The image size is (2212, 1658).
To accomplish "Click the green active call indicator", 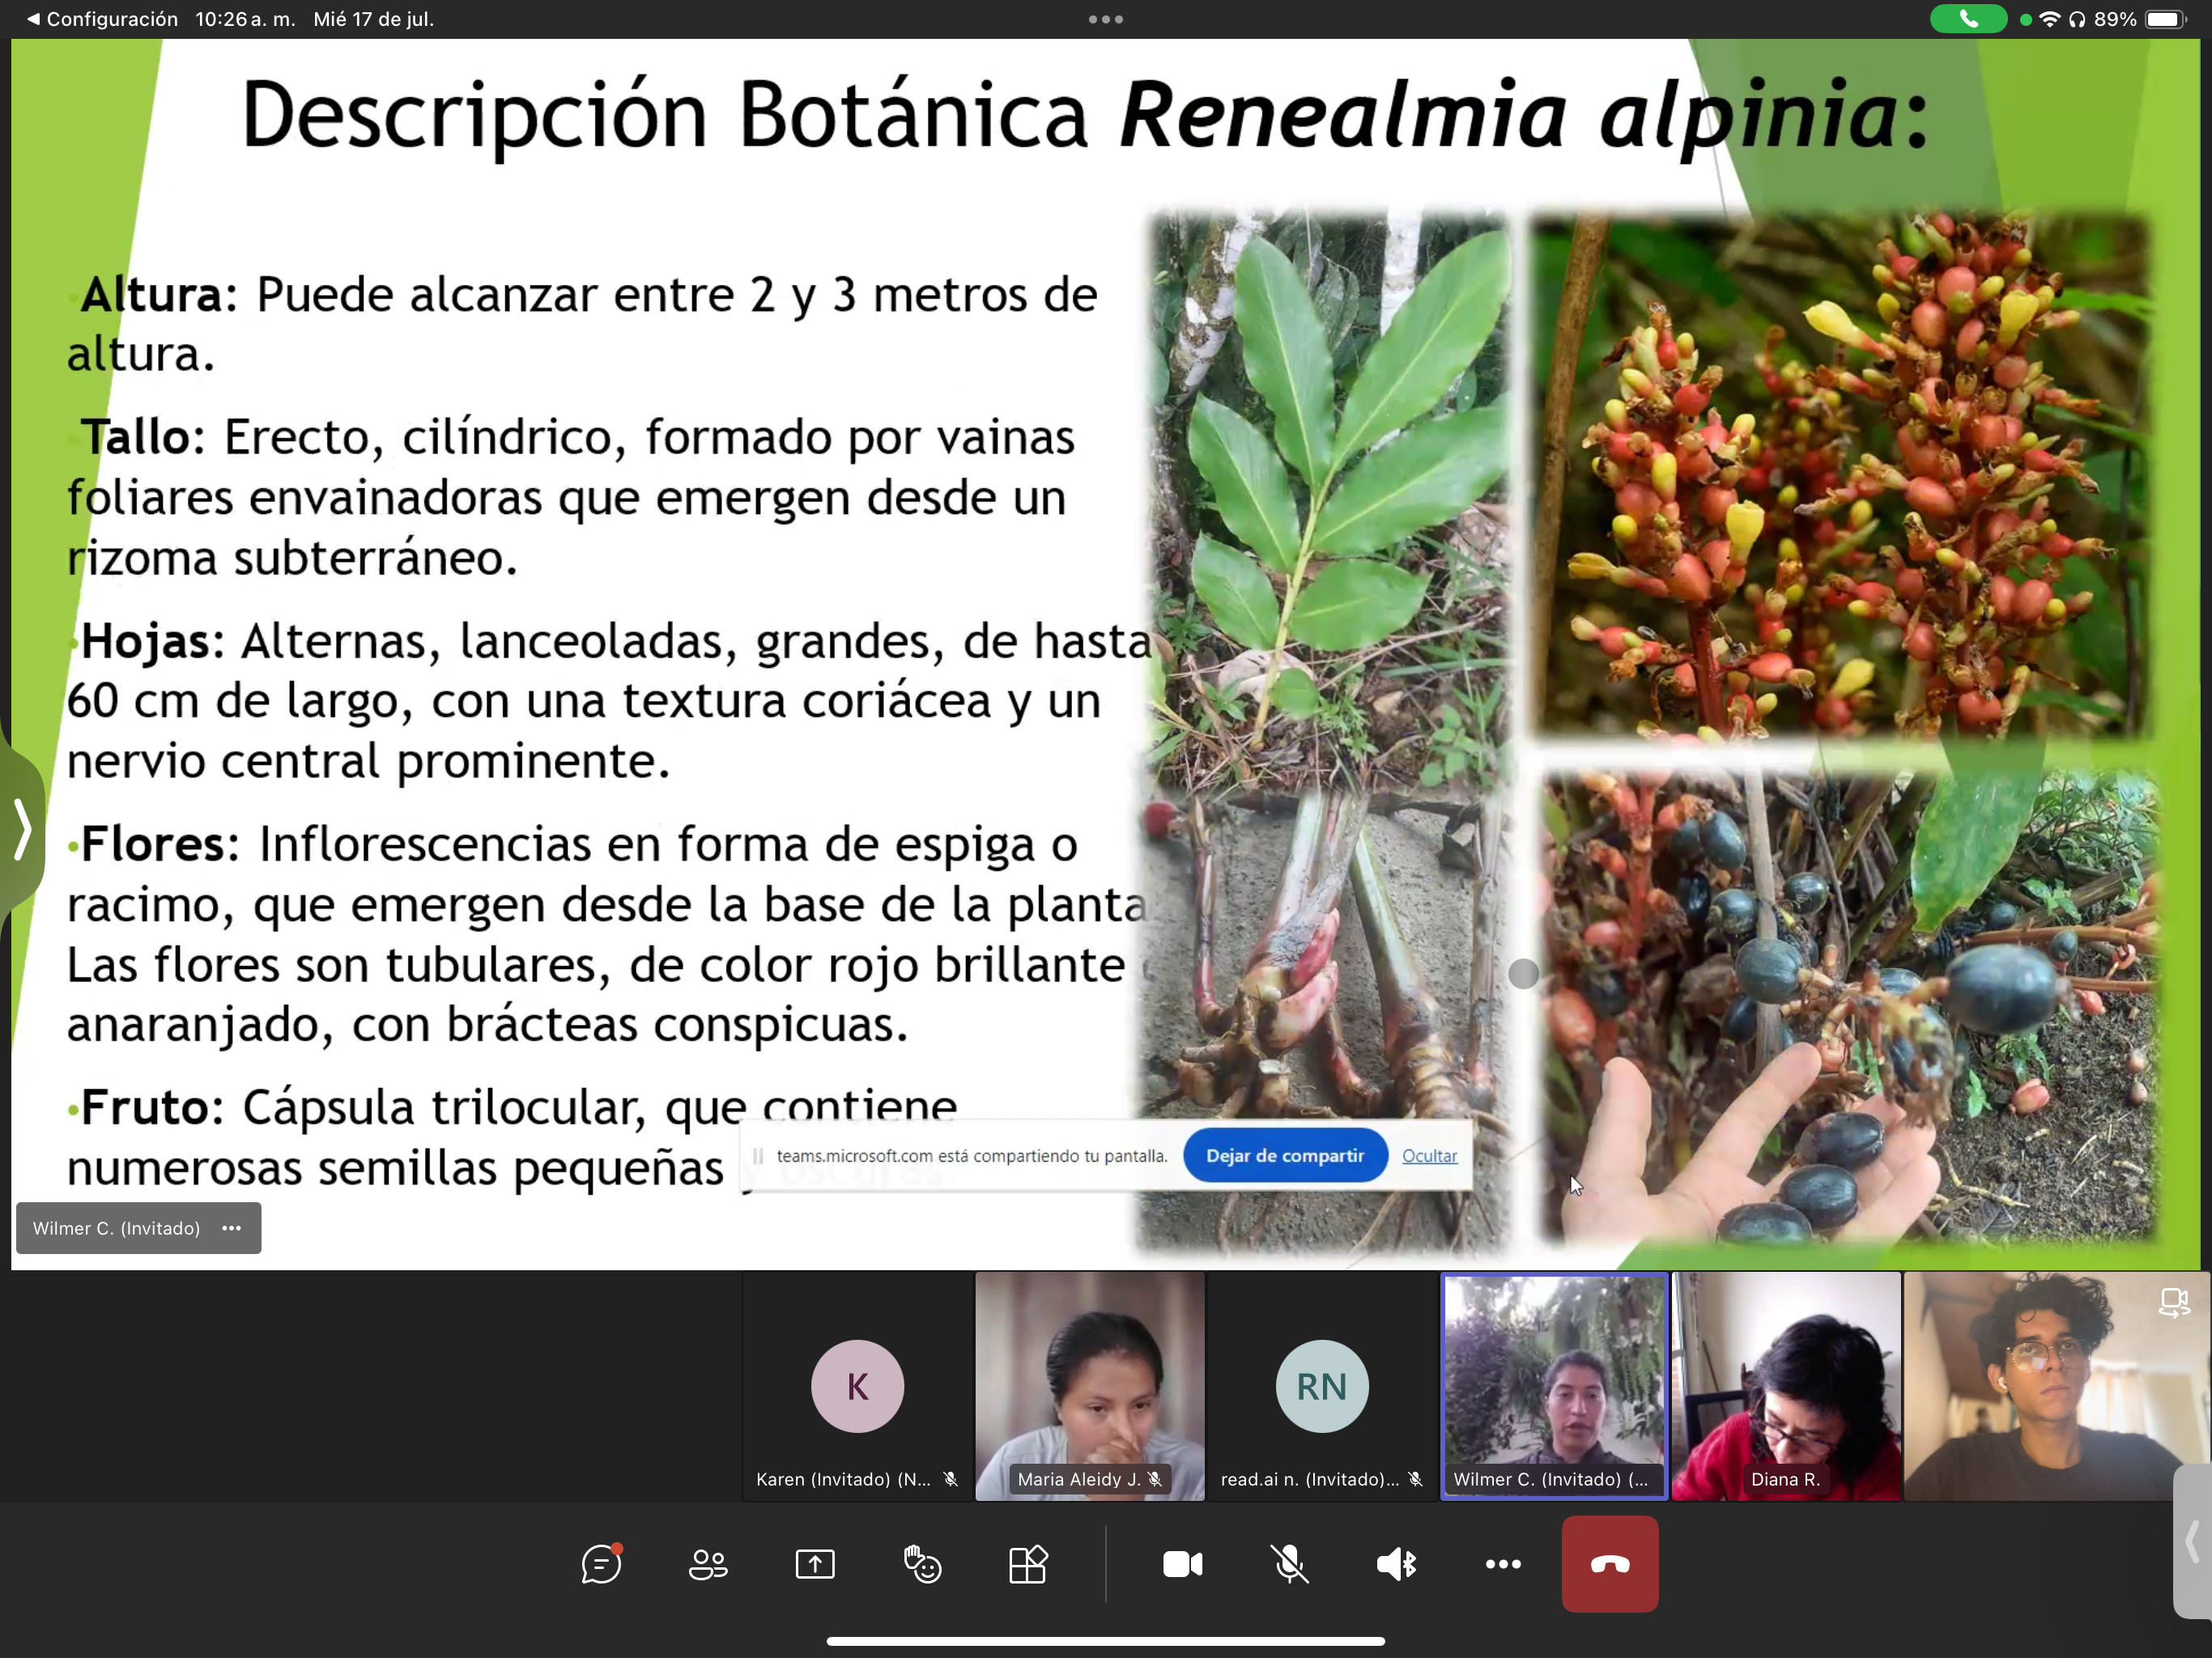I will coord(1967,19).
